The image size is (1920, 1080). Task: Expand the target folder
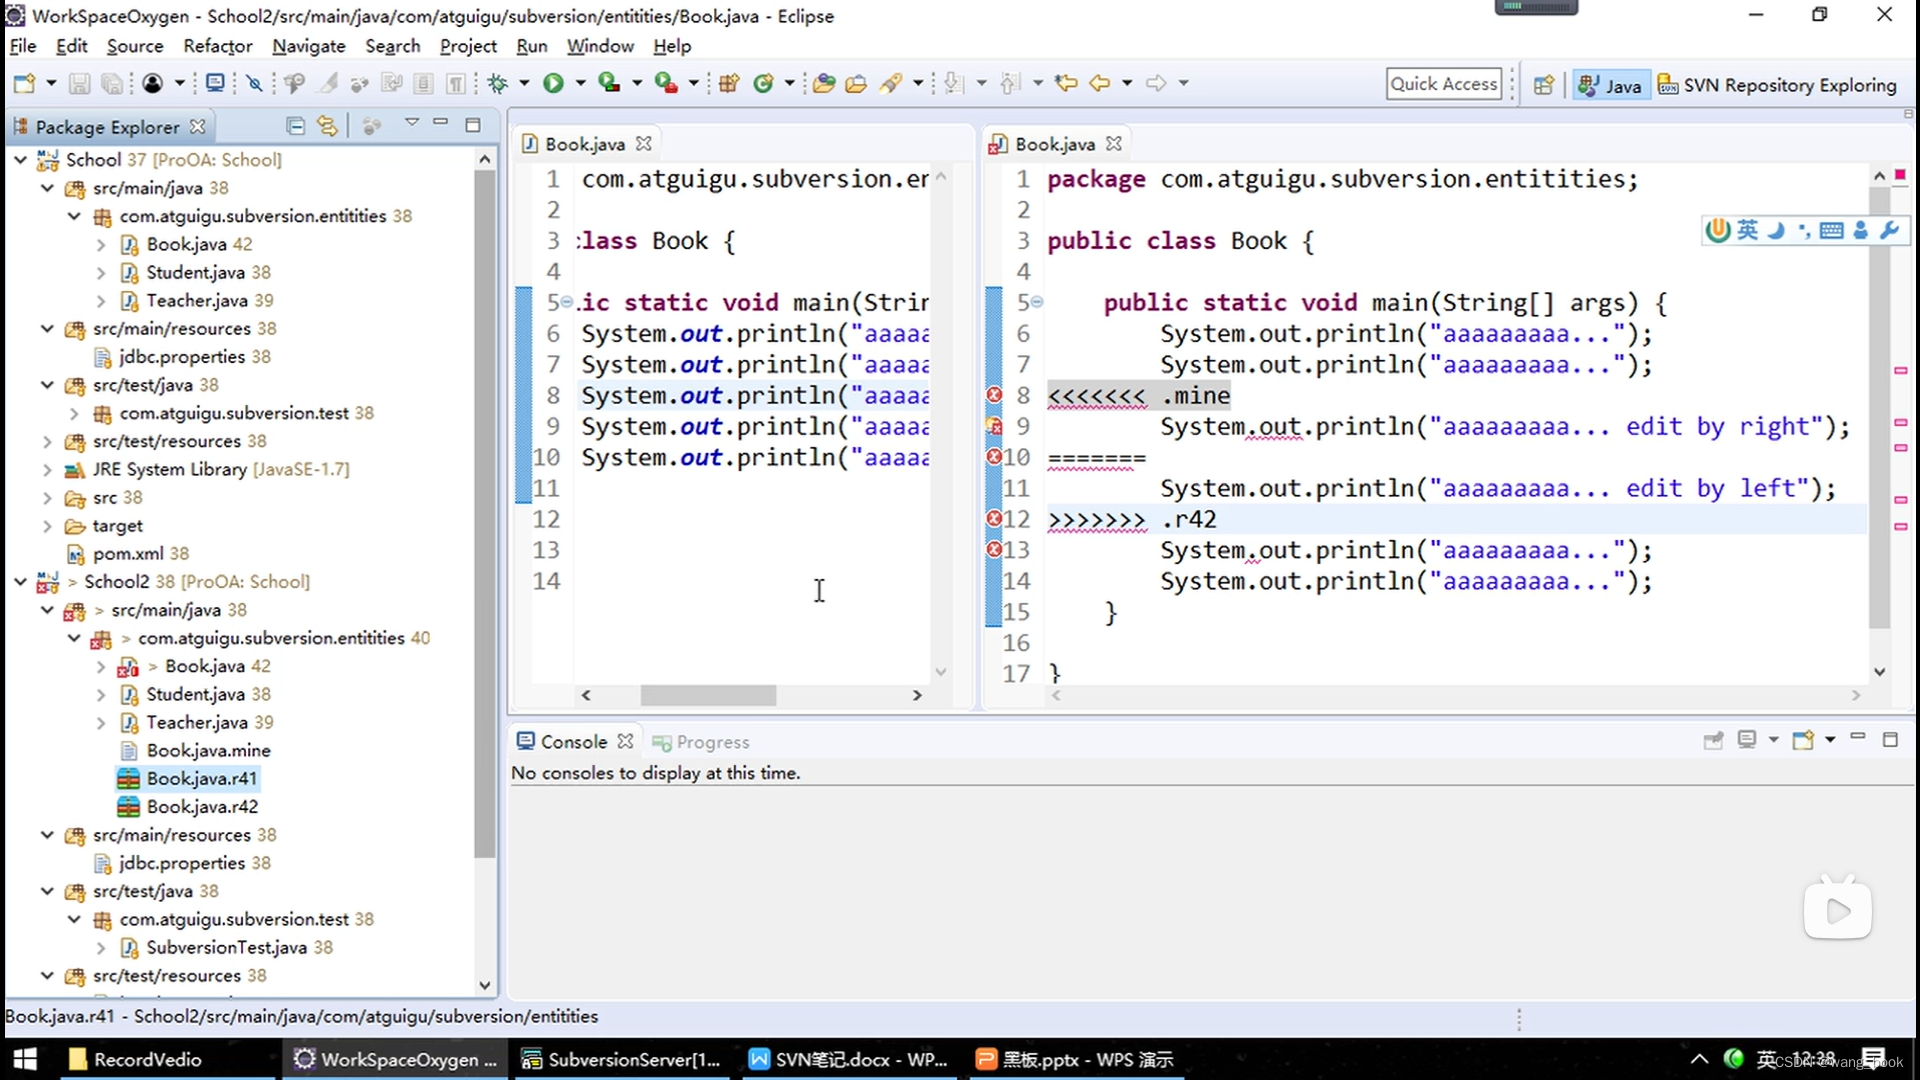pyautogui.click(x=47, y=525)
